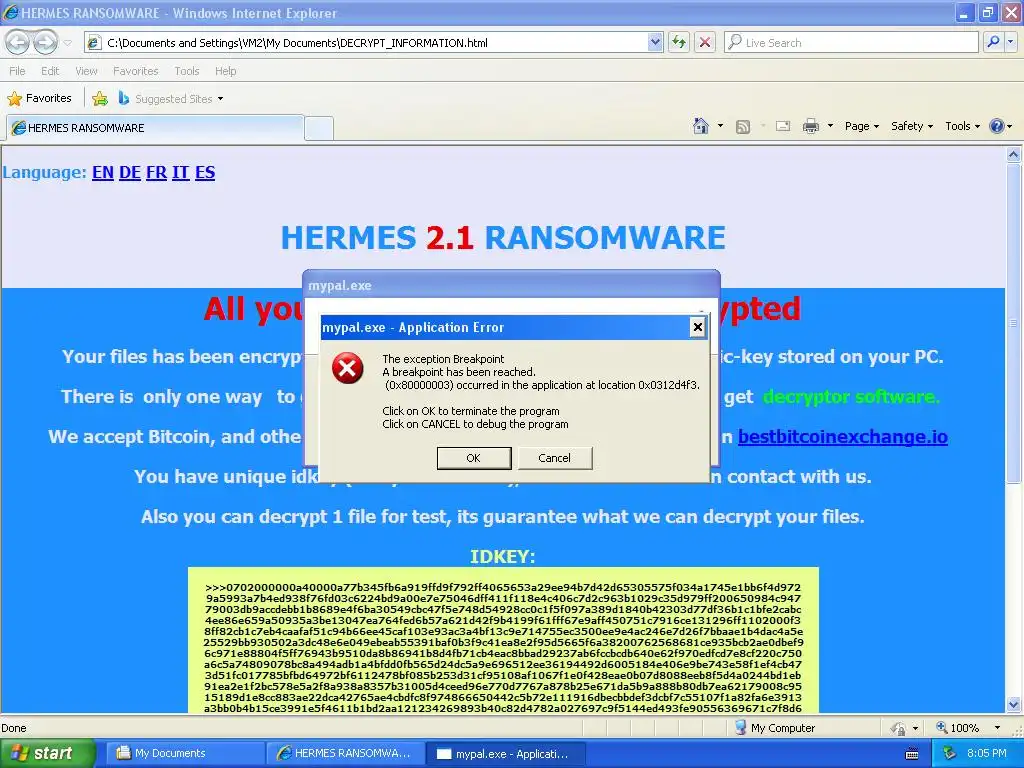Open the File menu

pos(18,71)
